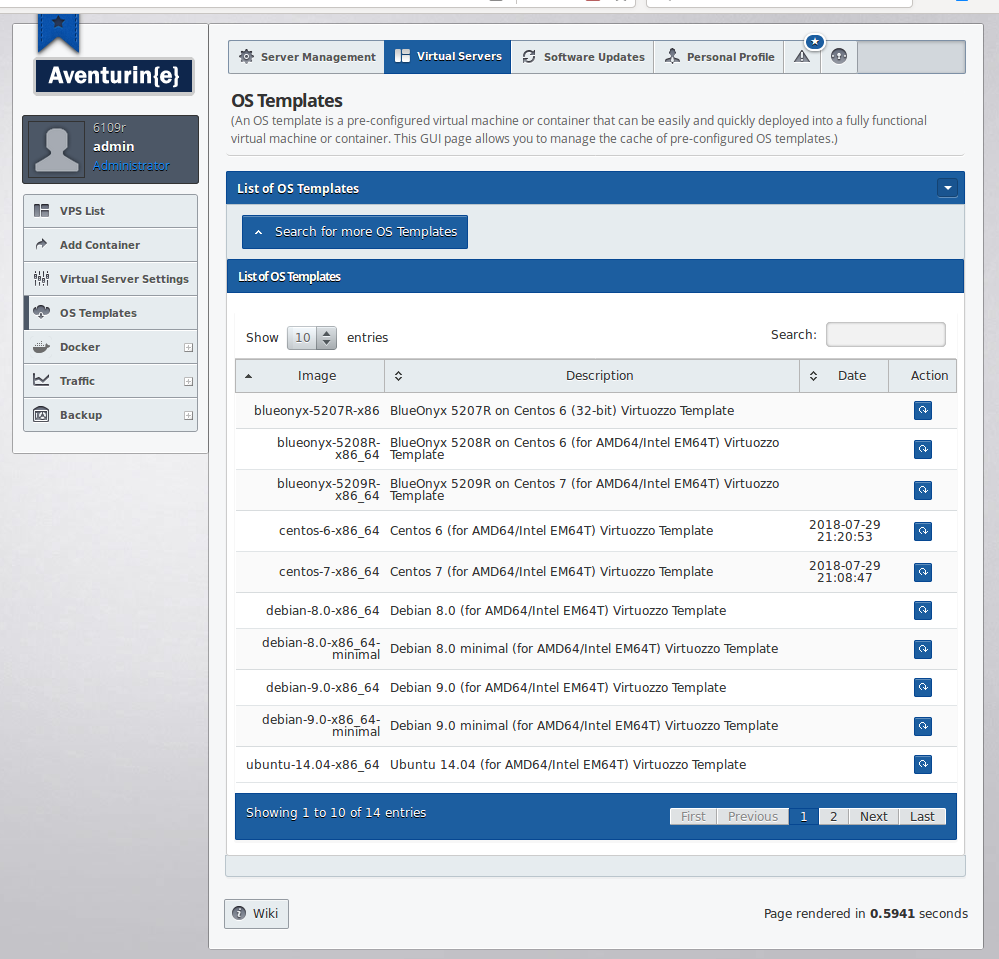Image resolution: width=999 pixels, height=959 pixels.
Task: Click the Administrator role link
Action: [131, 166]
